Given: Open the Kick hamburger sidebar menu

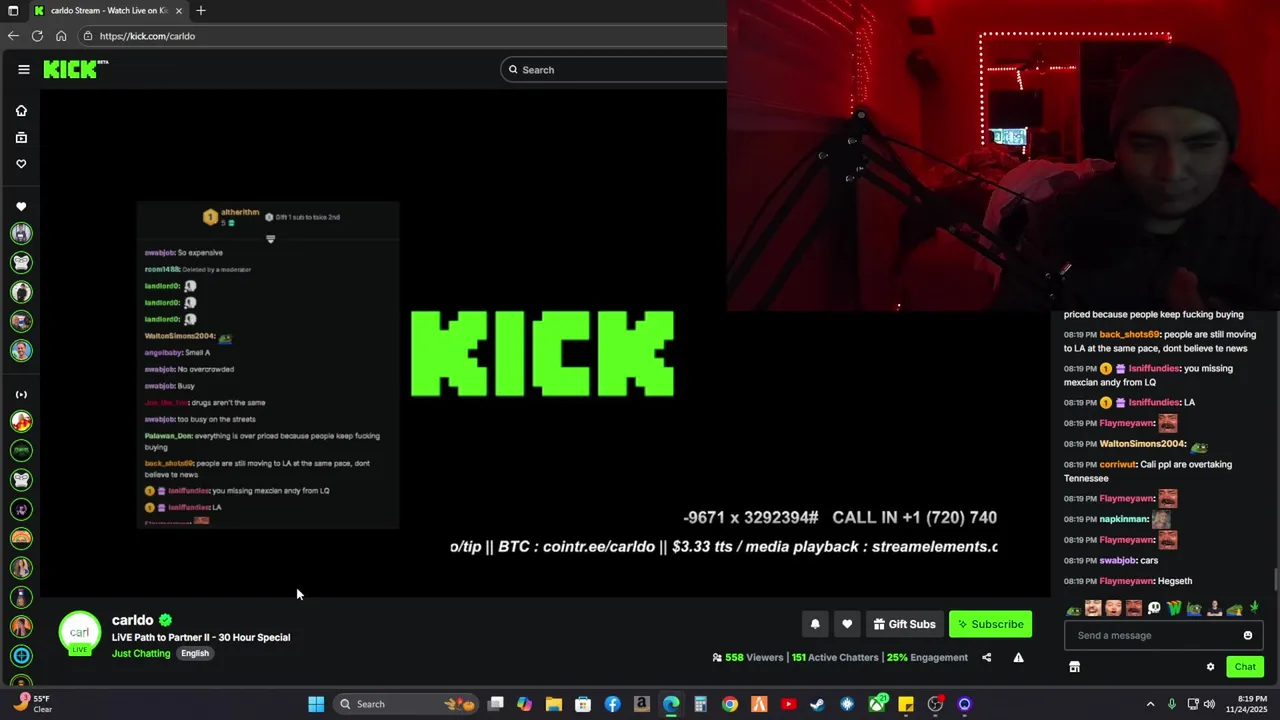Looking at the screenshot, I should click(x=24, y=69).
